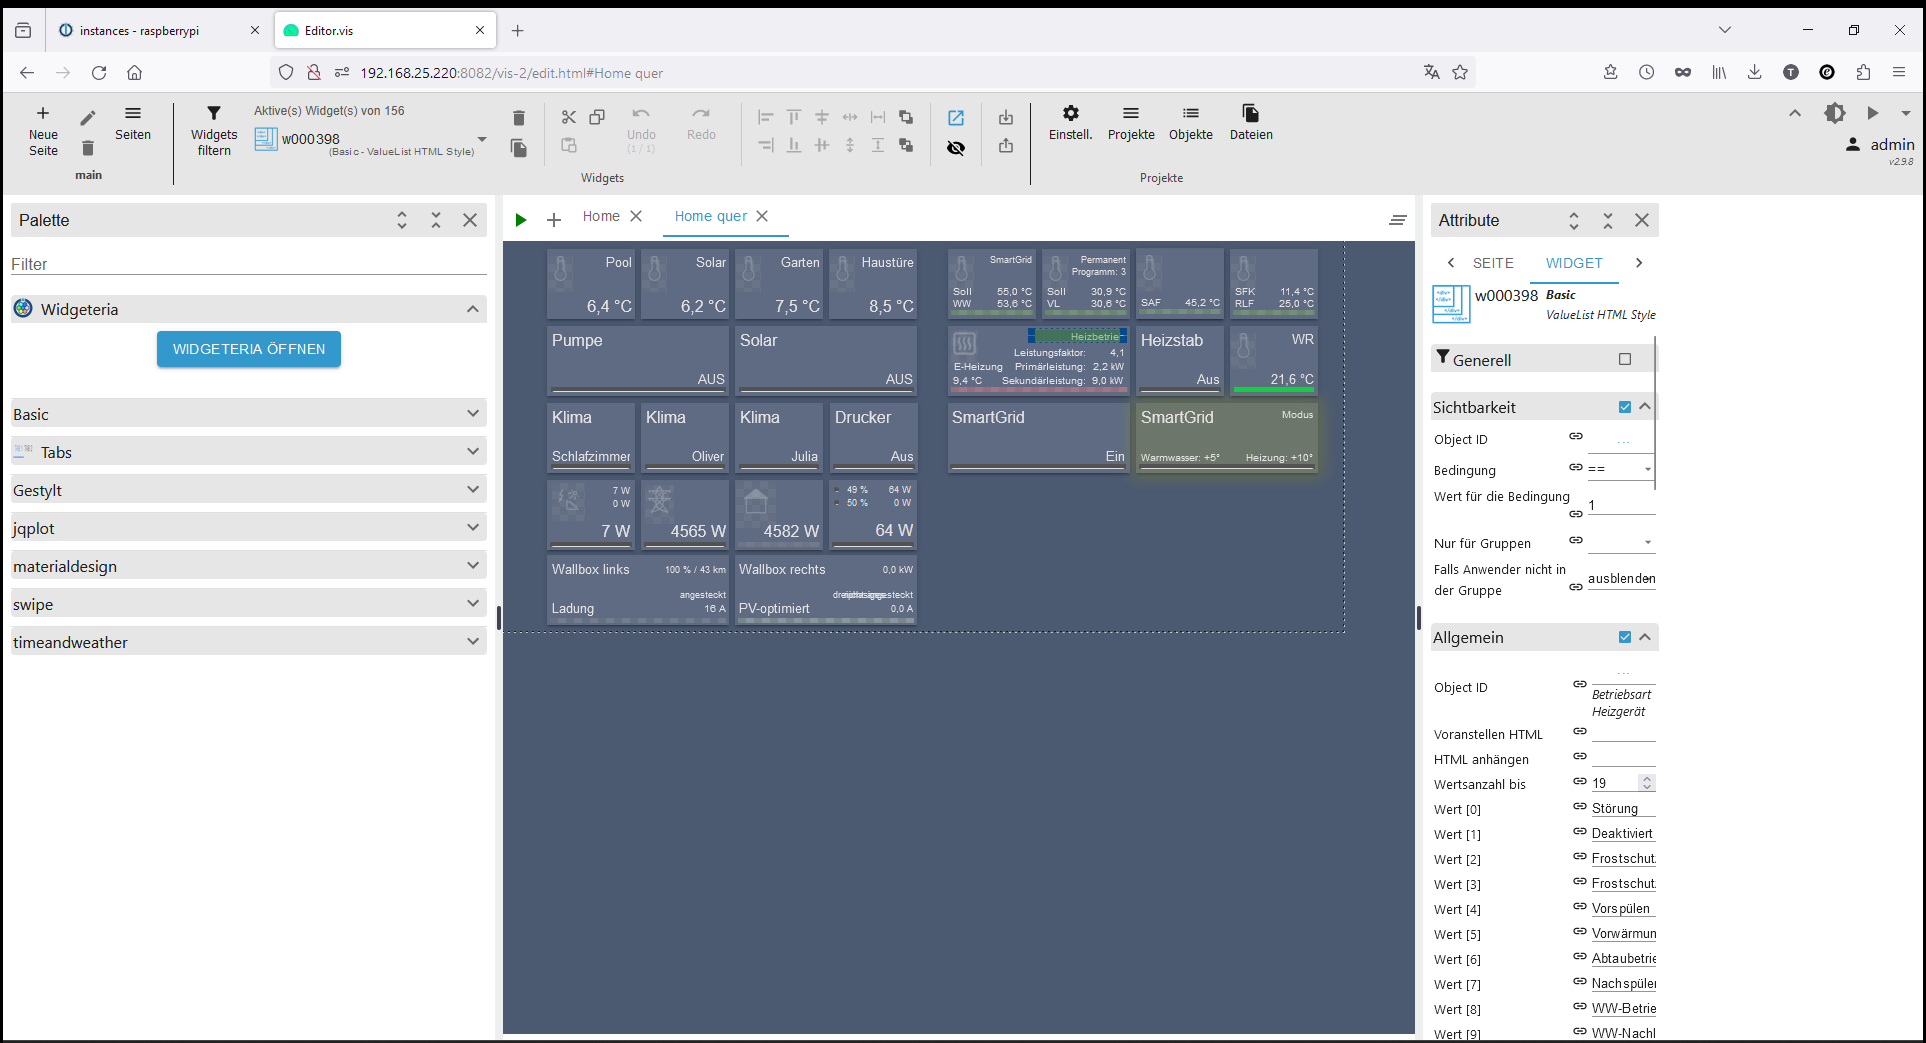This screenshot has width=1926, height=1043.
Task: Switch to the SEITE attributes tab
Action: pos(1493,263)
